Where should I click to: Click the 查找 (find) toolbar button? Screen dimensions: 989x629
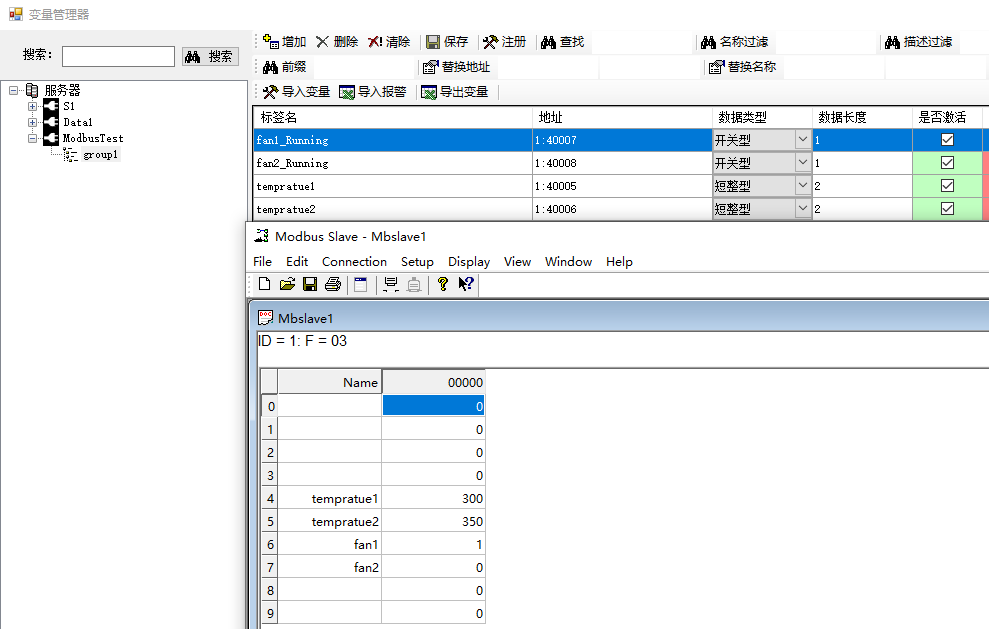563,42
